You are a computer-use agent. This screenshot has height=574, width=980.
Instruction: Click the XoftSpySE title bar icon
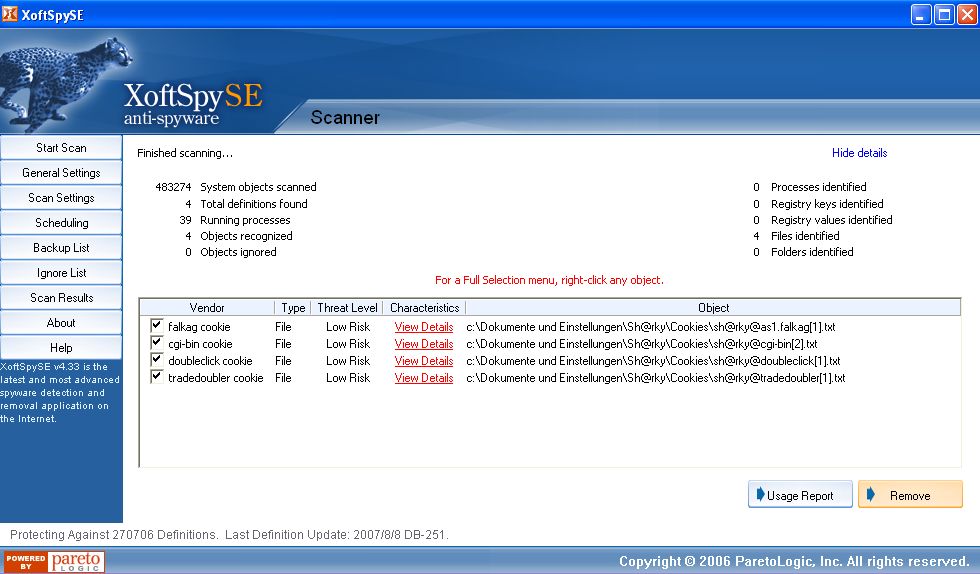click(x=10, y=14)
